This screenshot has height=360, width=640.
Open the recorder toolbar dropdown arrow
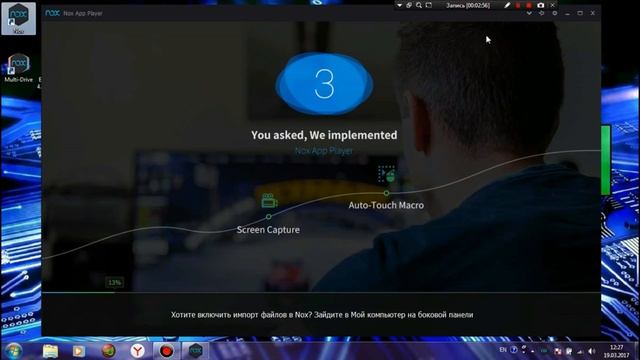click(x=399, y=5)
